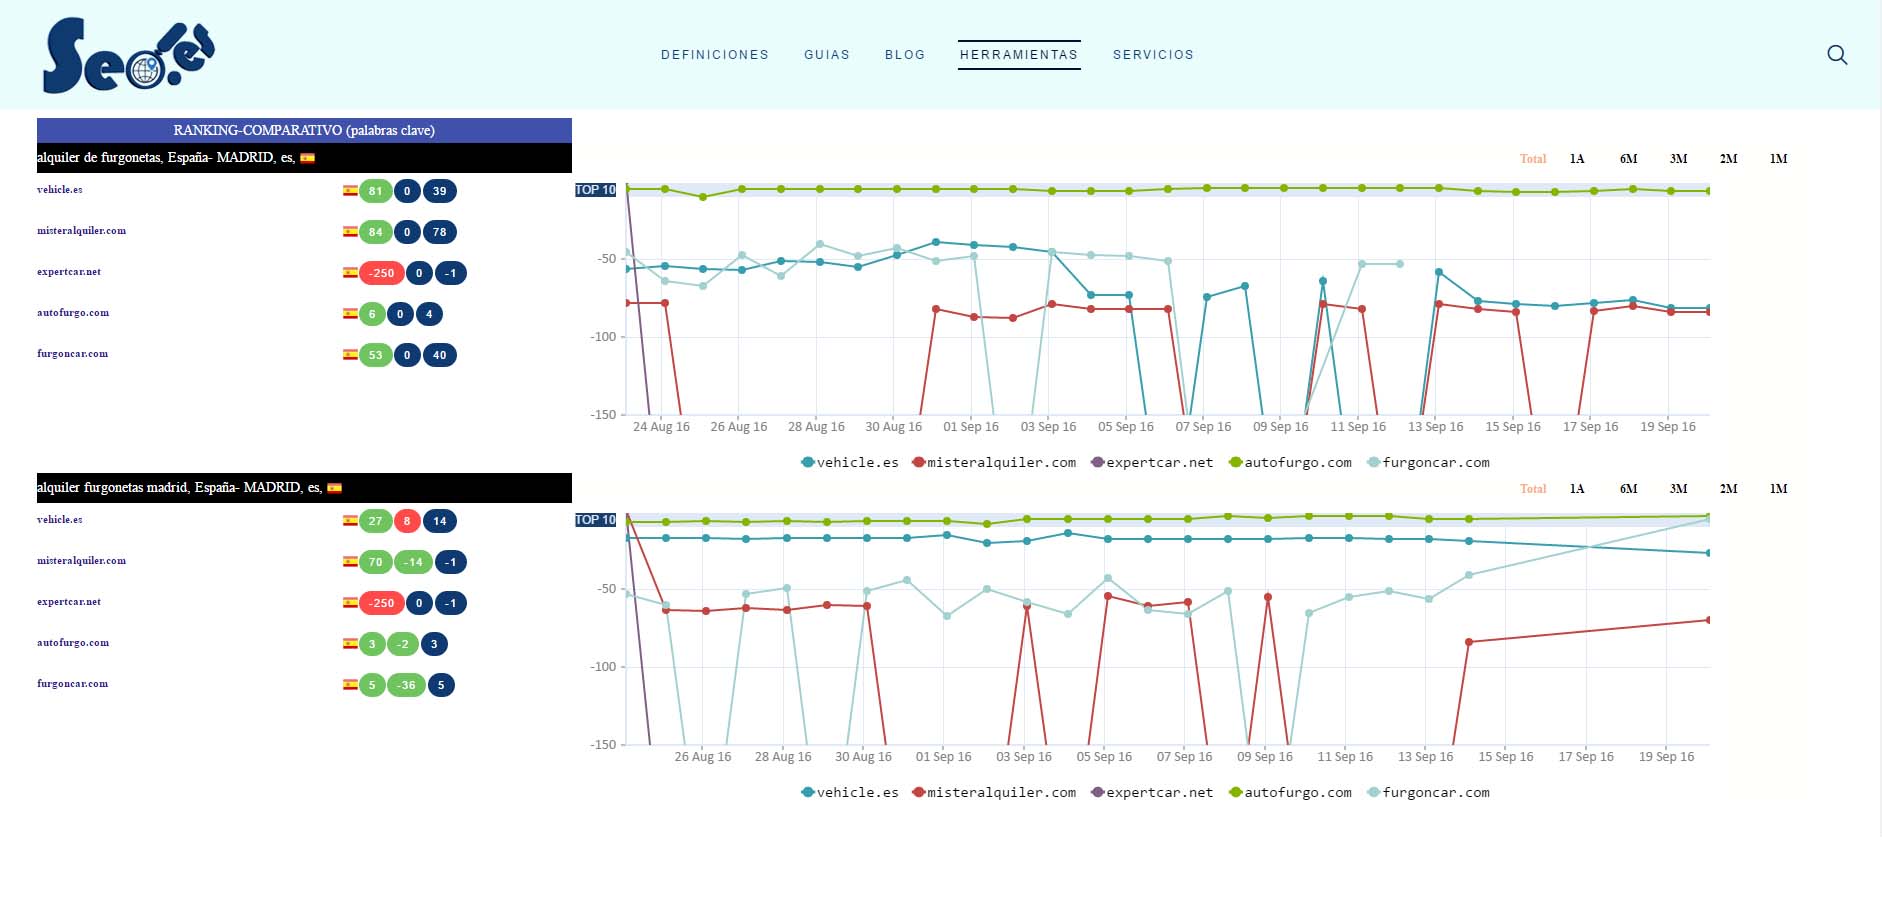Select 1M range on second chart
Screen dimensions: 1882x915
coord(1779,489)
